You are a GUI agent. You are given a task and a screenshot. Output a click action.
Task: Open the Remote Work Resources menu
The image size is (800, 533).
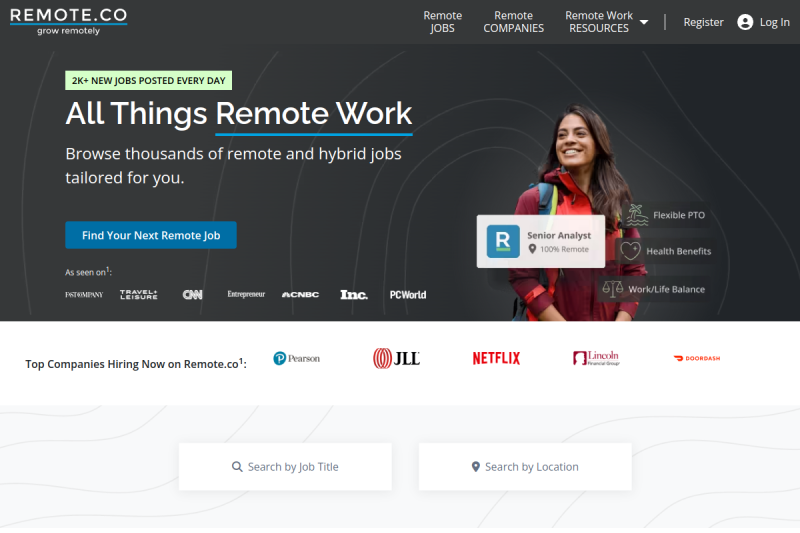point(599,22)
